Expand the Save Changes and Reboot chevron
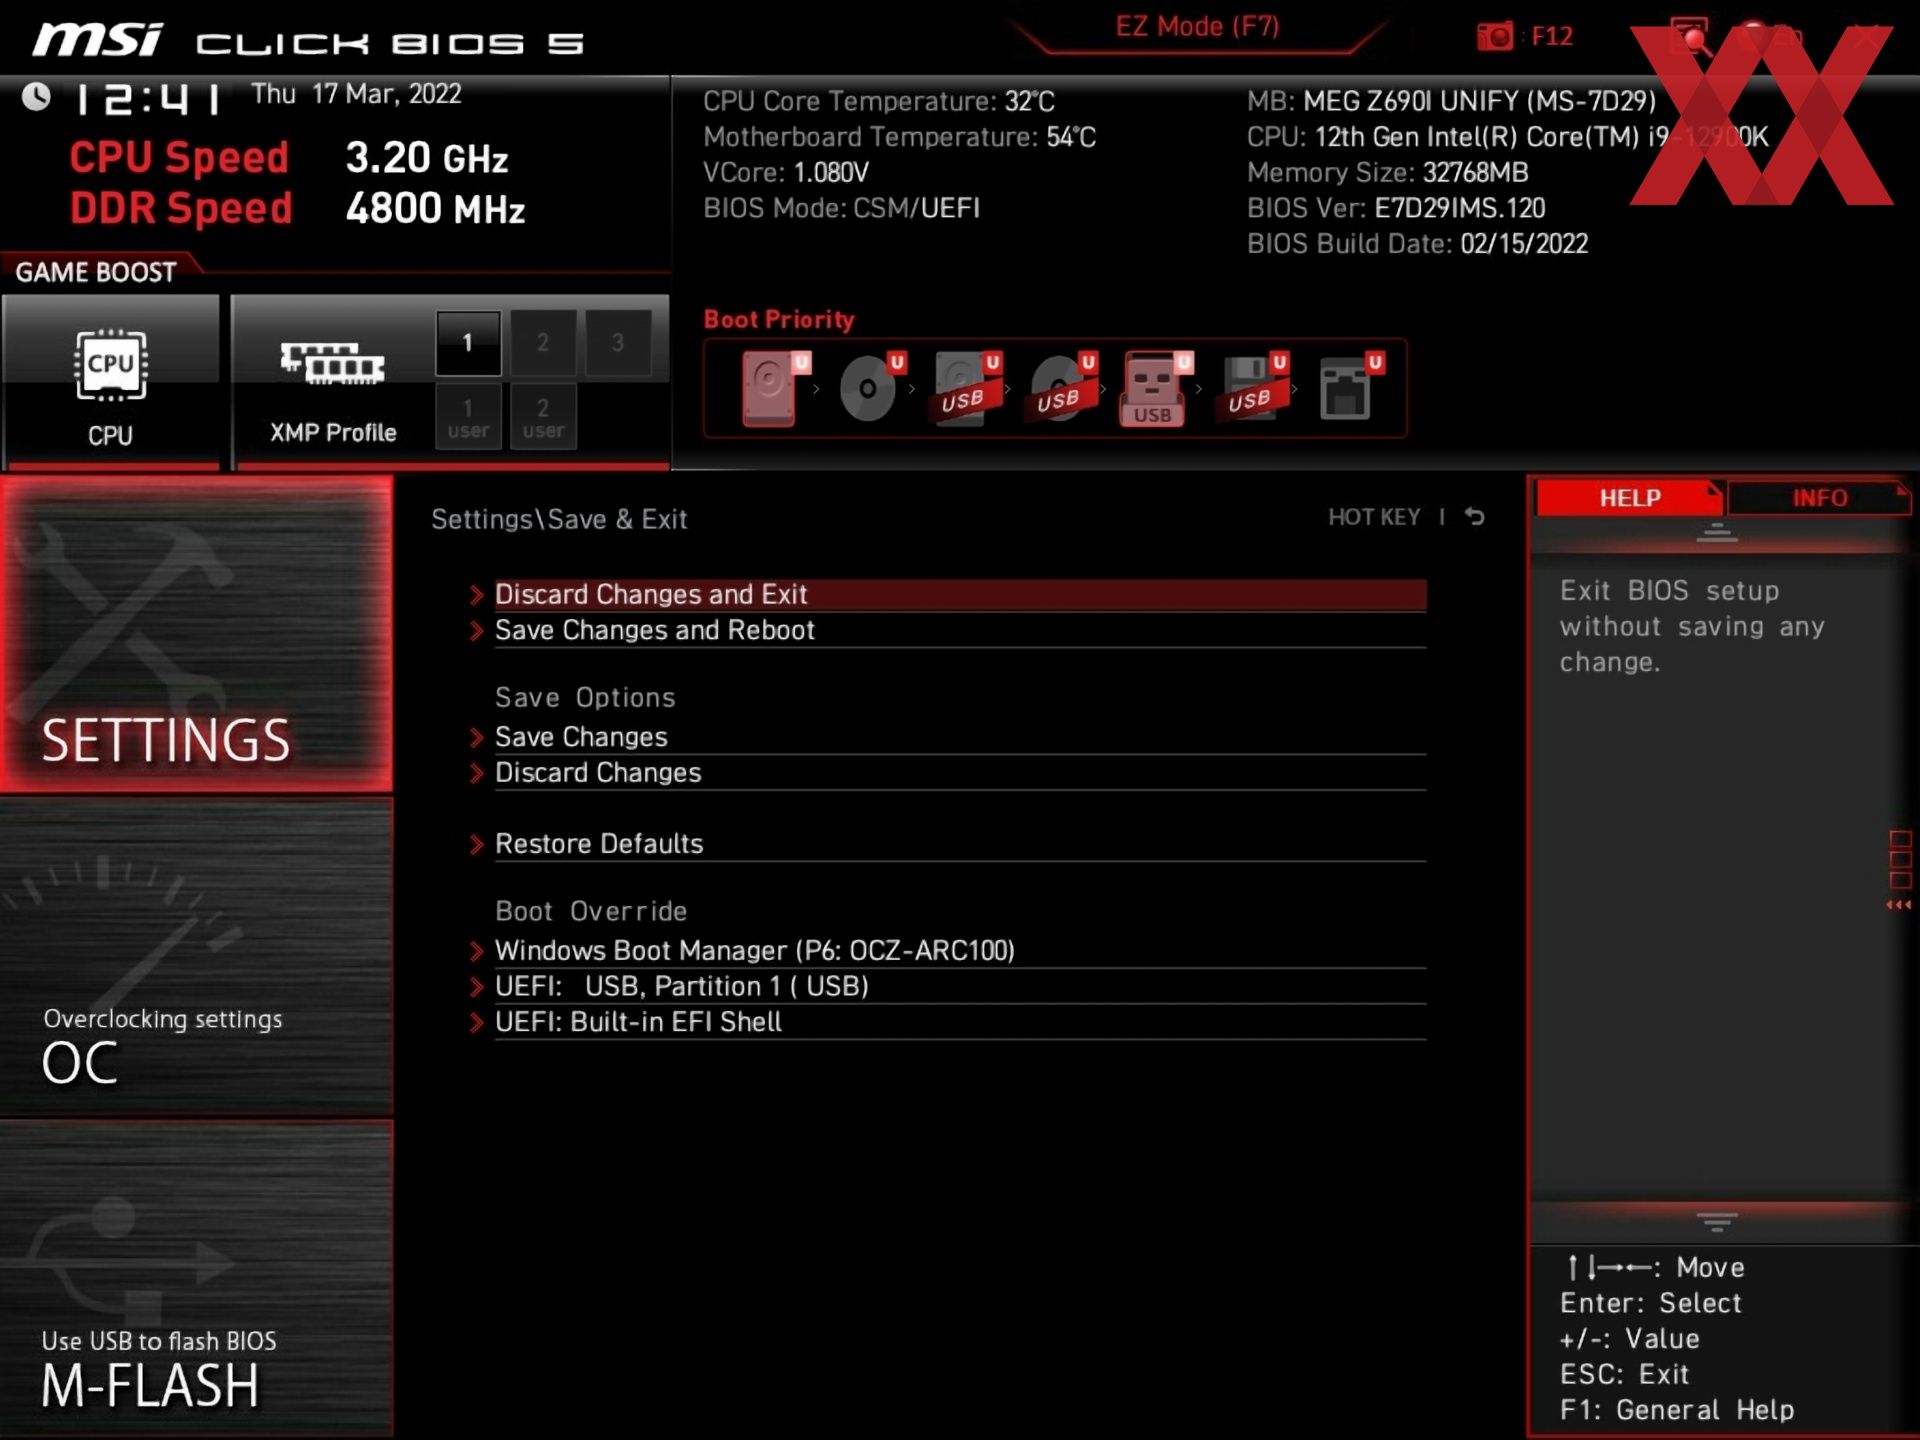The height and width of the screenshot is (1440, 1920). click(x=477, y=631)
